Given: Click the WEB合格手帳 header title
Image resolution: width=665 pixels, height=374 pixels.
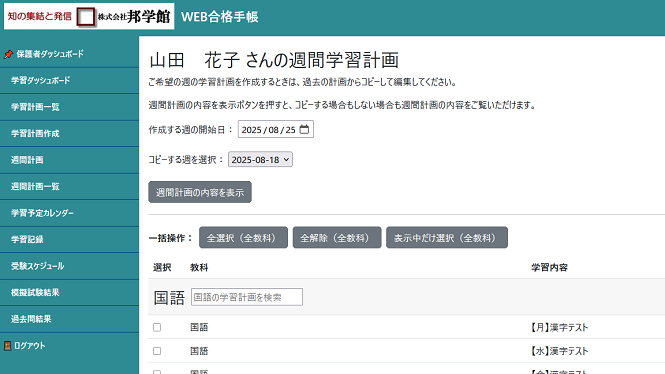Looking at the screenshot, I should click(220, 17).
